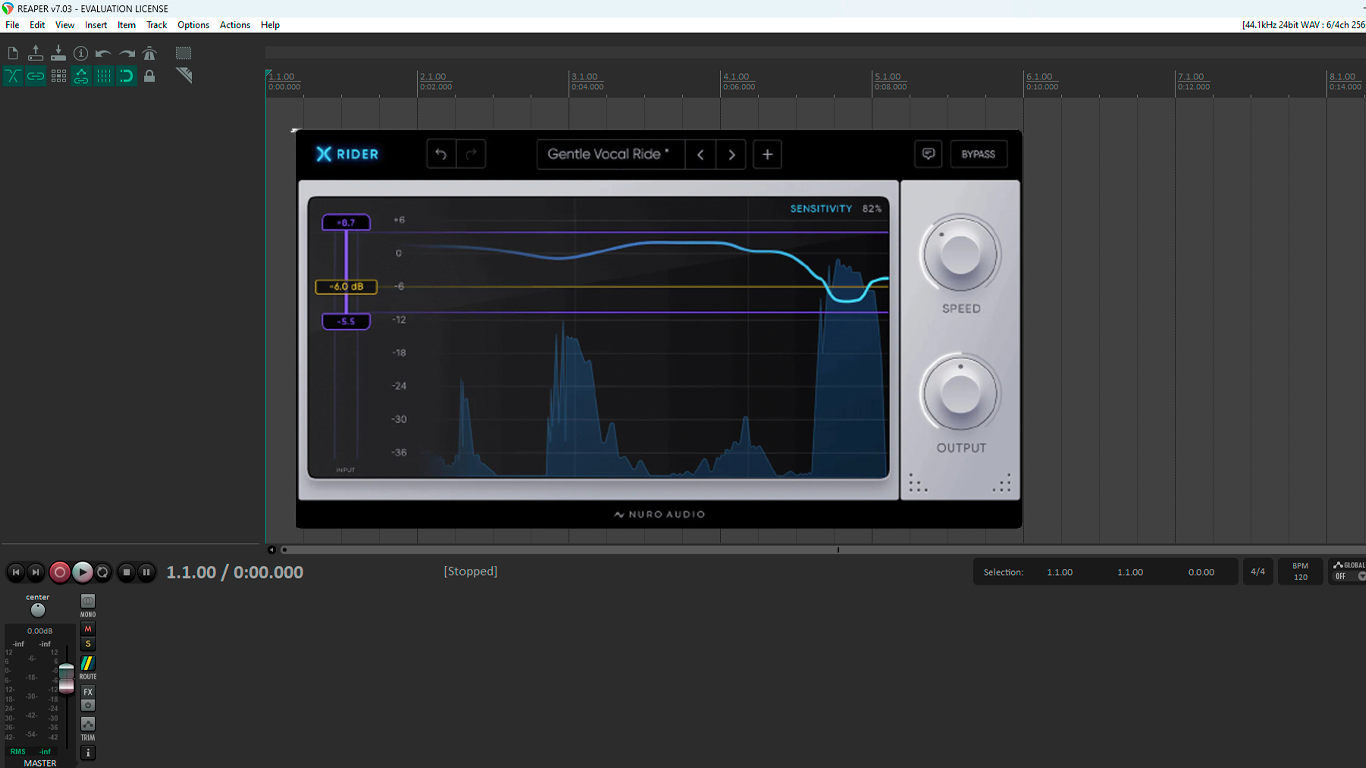Toggle snapping via the magnet icon
Screen dimensions: 1366x768
click(x=127, y=76)
